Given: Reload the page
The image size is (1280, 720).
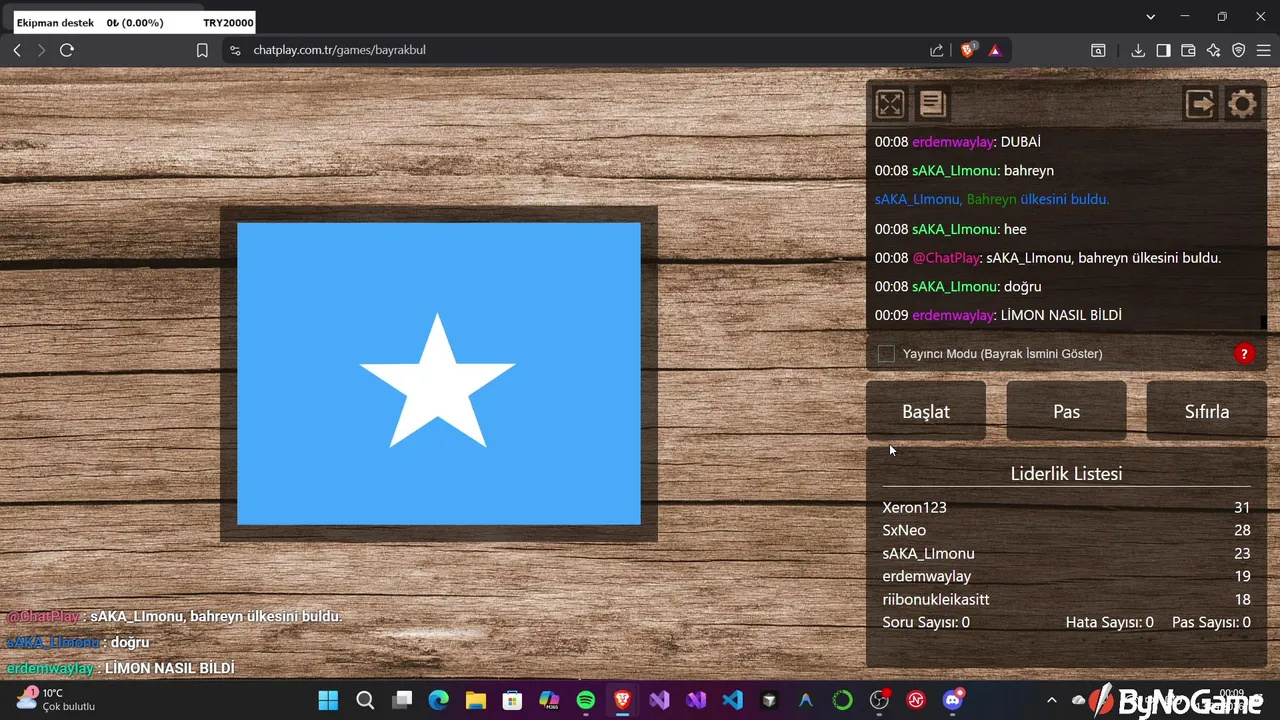Looking at the screenshot, I should pos(67,50).
